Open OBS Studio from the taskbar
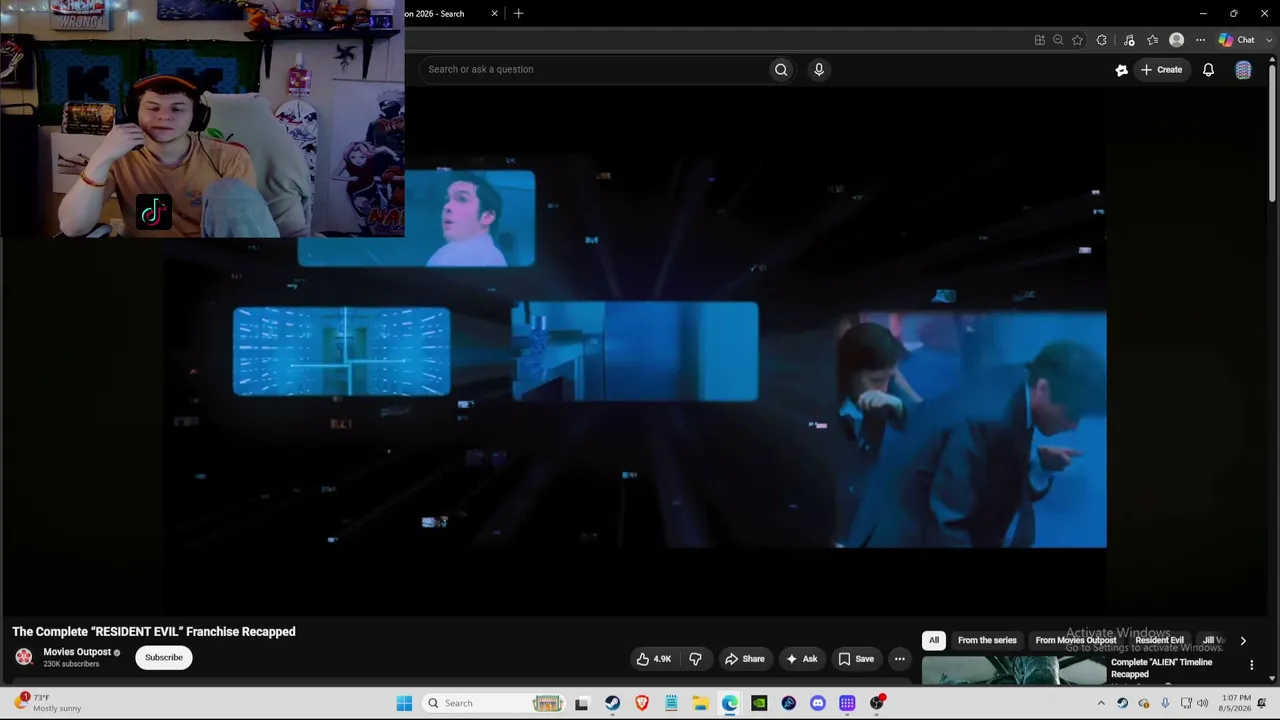 [877, 703]
